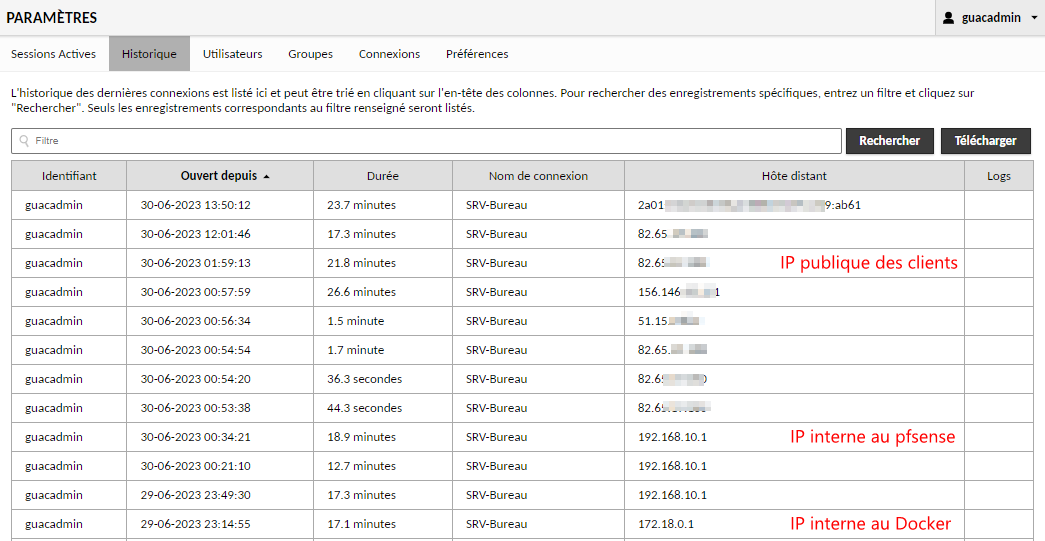Sort by Nom de connexion column
This screenshot has height=541, width=1045.
point(538,176)
